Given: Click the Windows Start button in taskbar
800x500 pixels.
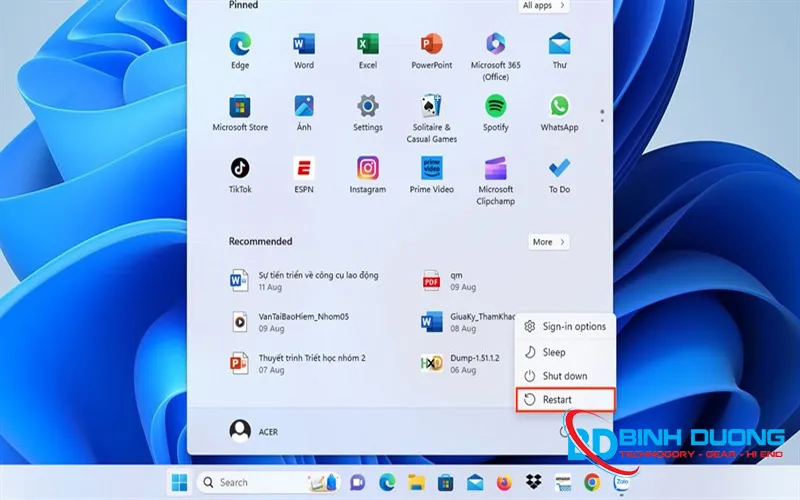Looking at the screenshot, I should [179, 482].
